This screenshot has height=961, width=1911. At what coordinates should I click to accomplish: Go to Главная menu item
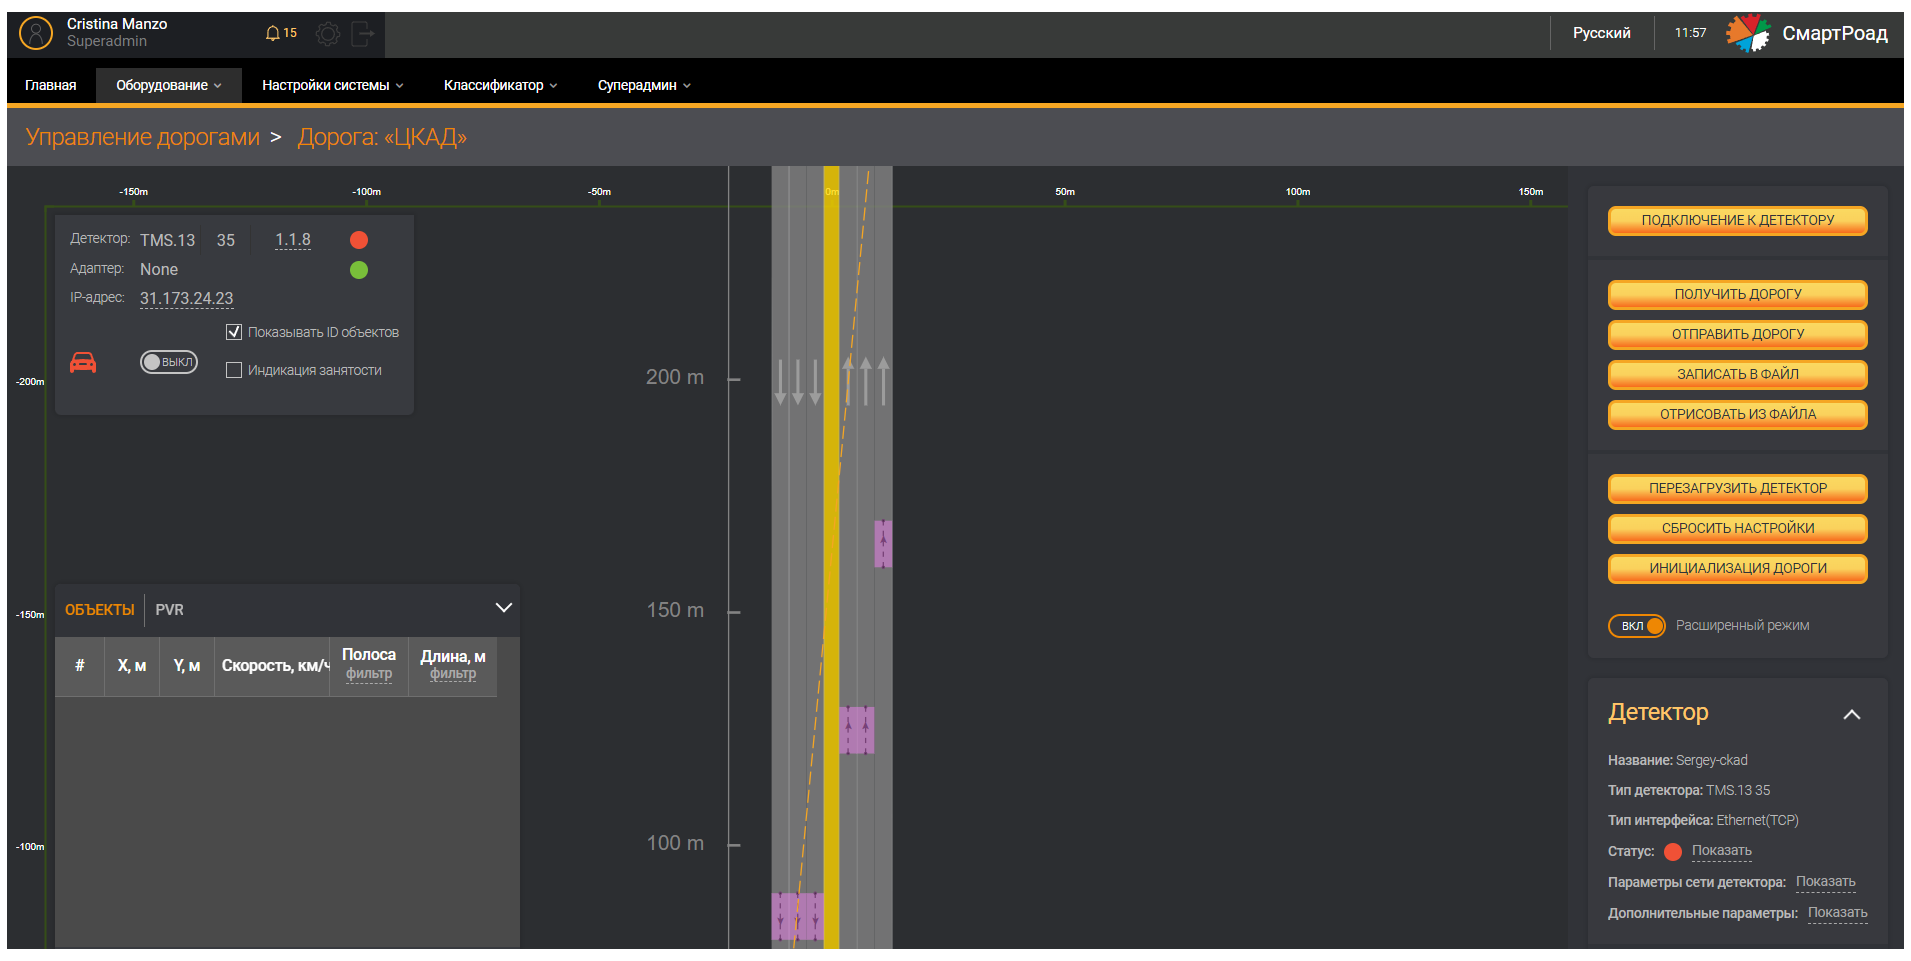coord(51,85)
